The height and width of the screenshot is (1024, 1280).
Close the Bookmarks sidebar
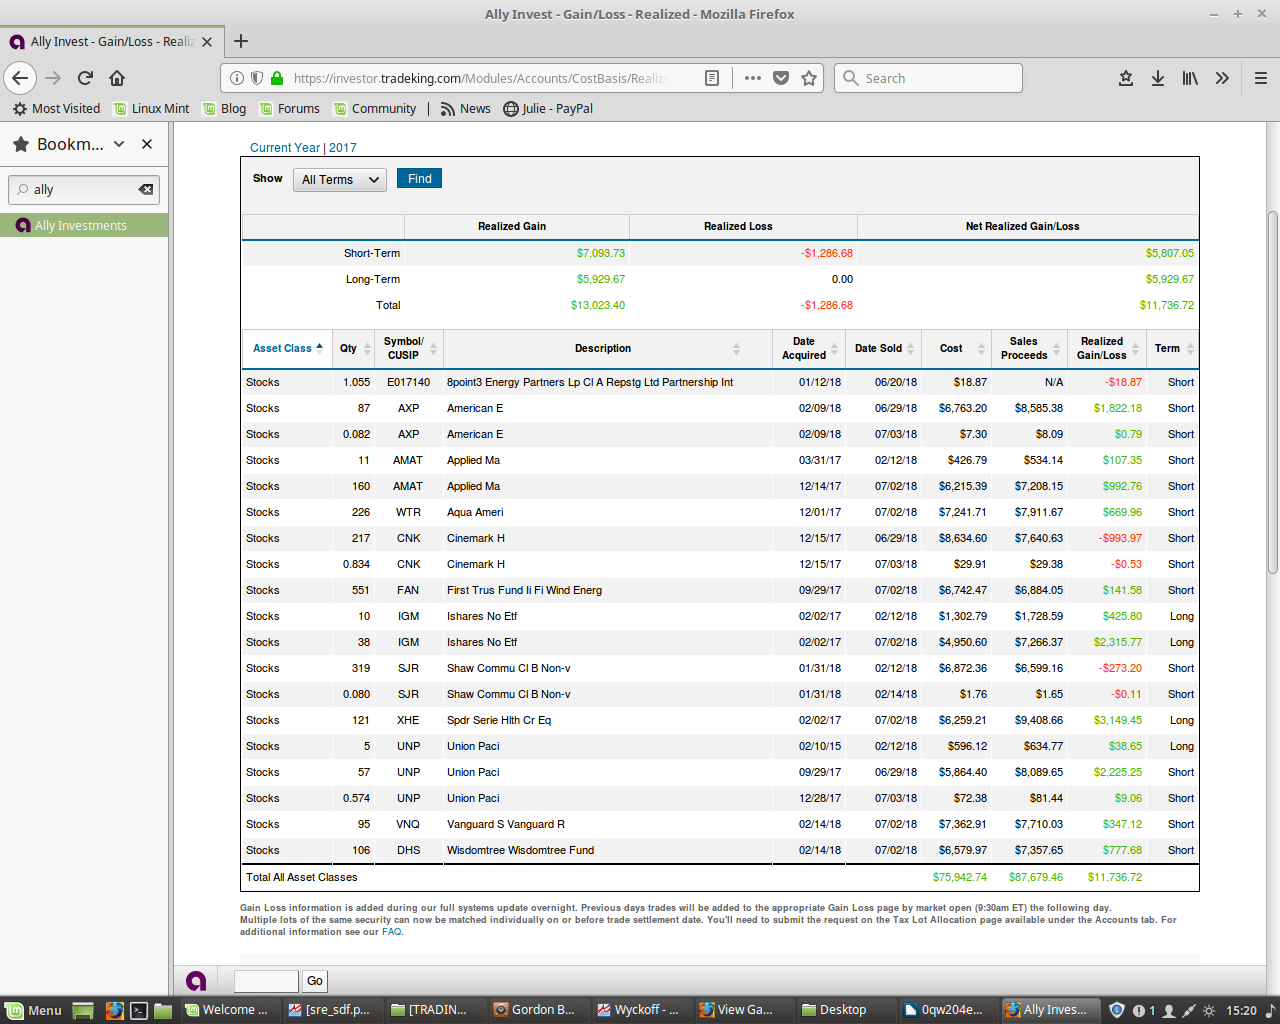(x=147, y=144)
